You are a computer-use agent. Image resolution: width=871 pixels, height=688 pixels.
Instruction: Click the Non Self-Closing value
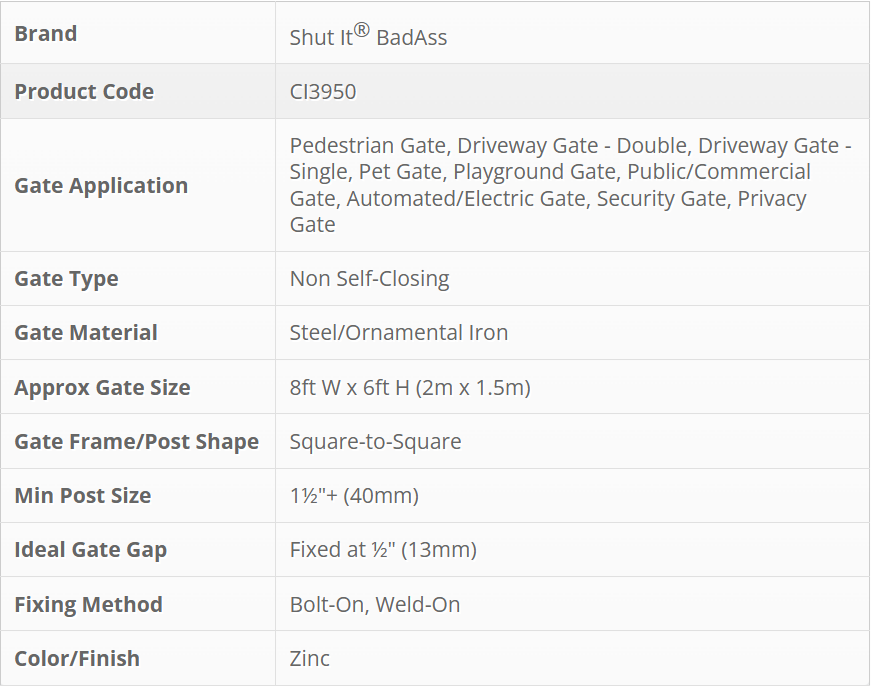coord(369,279)
